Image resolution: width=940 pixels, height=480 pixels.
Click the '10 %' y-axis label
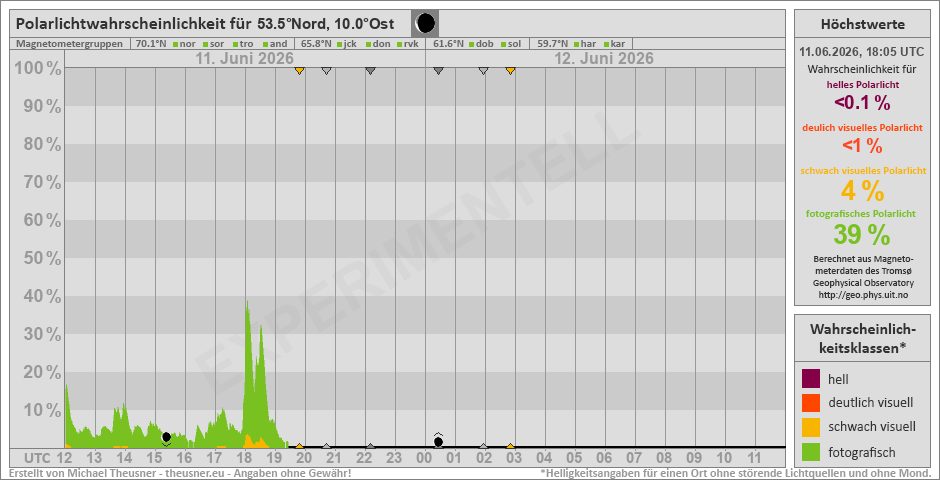click(x=42, y=410)
